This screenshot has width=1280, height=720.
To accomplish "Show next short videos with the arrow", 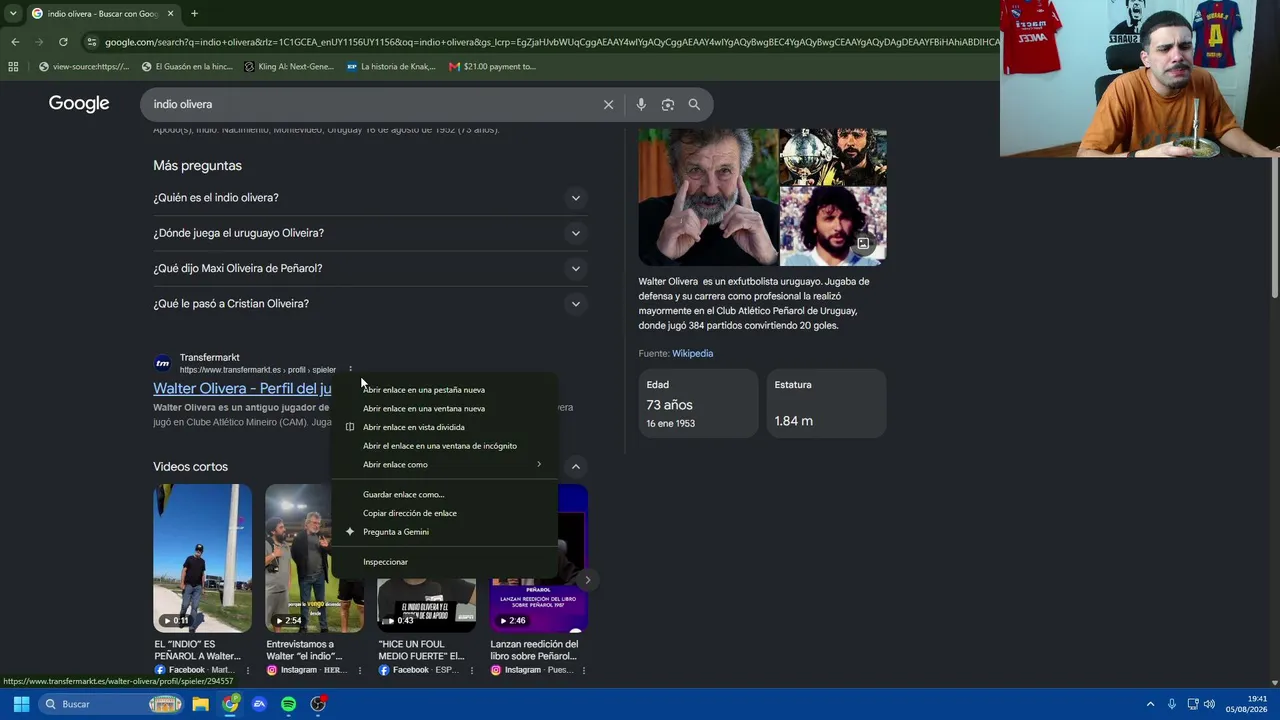I will (587, 580).
